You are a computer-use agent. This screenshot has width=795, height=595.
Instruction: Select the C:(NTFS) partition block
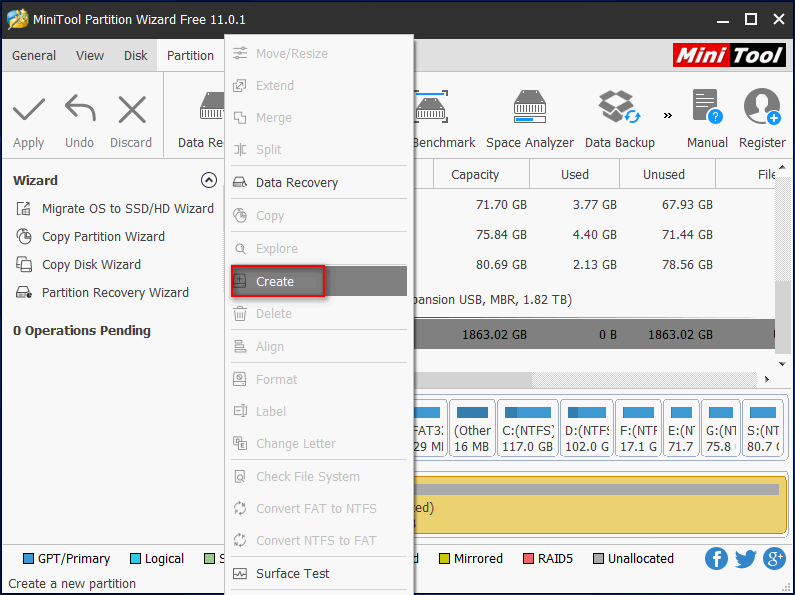[528, 428]
